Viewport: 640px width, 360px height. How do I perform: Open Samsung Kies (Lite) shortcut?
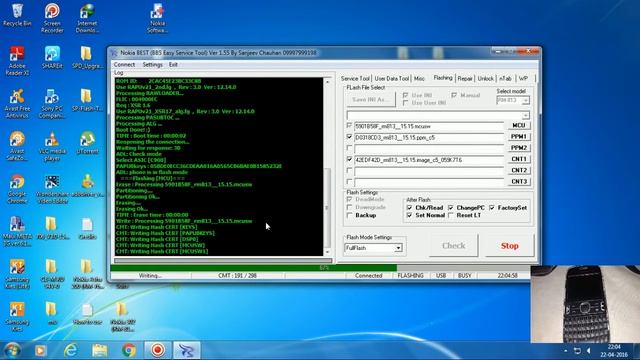click(17, 274)
